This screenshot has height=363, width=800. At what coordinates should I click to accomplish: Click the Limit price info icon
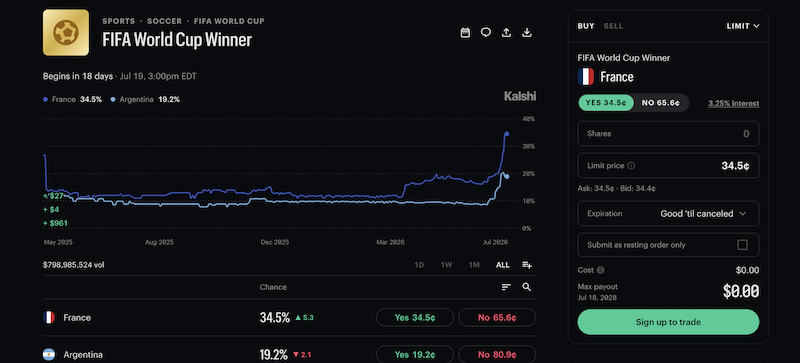tap(631, 166)
